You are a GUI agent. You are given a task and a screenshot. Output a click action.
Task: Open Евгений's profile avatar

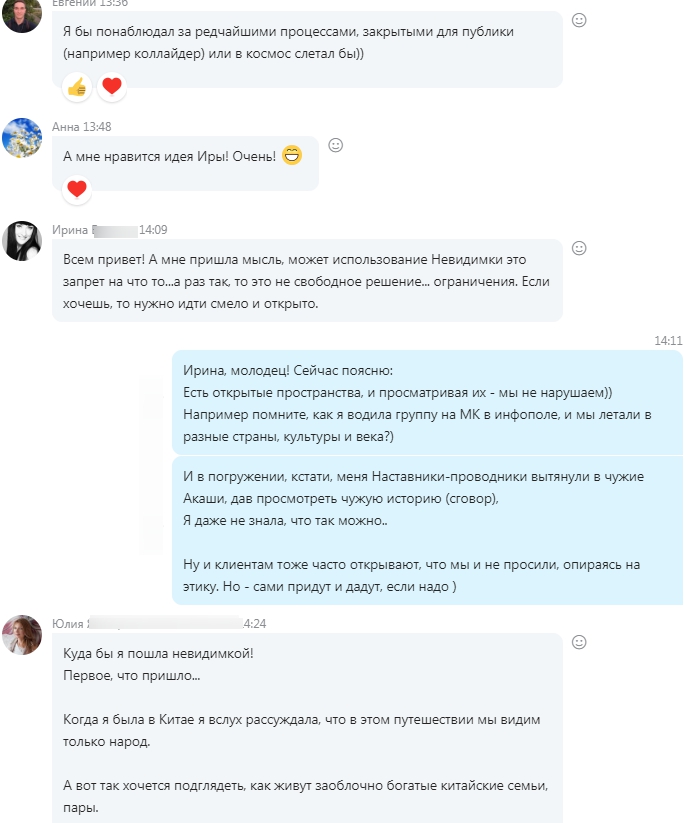[x=22, y=13]
